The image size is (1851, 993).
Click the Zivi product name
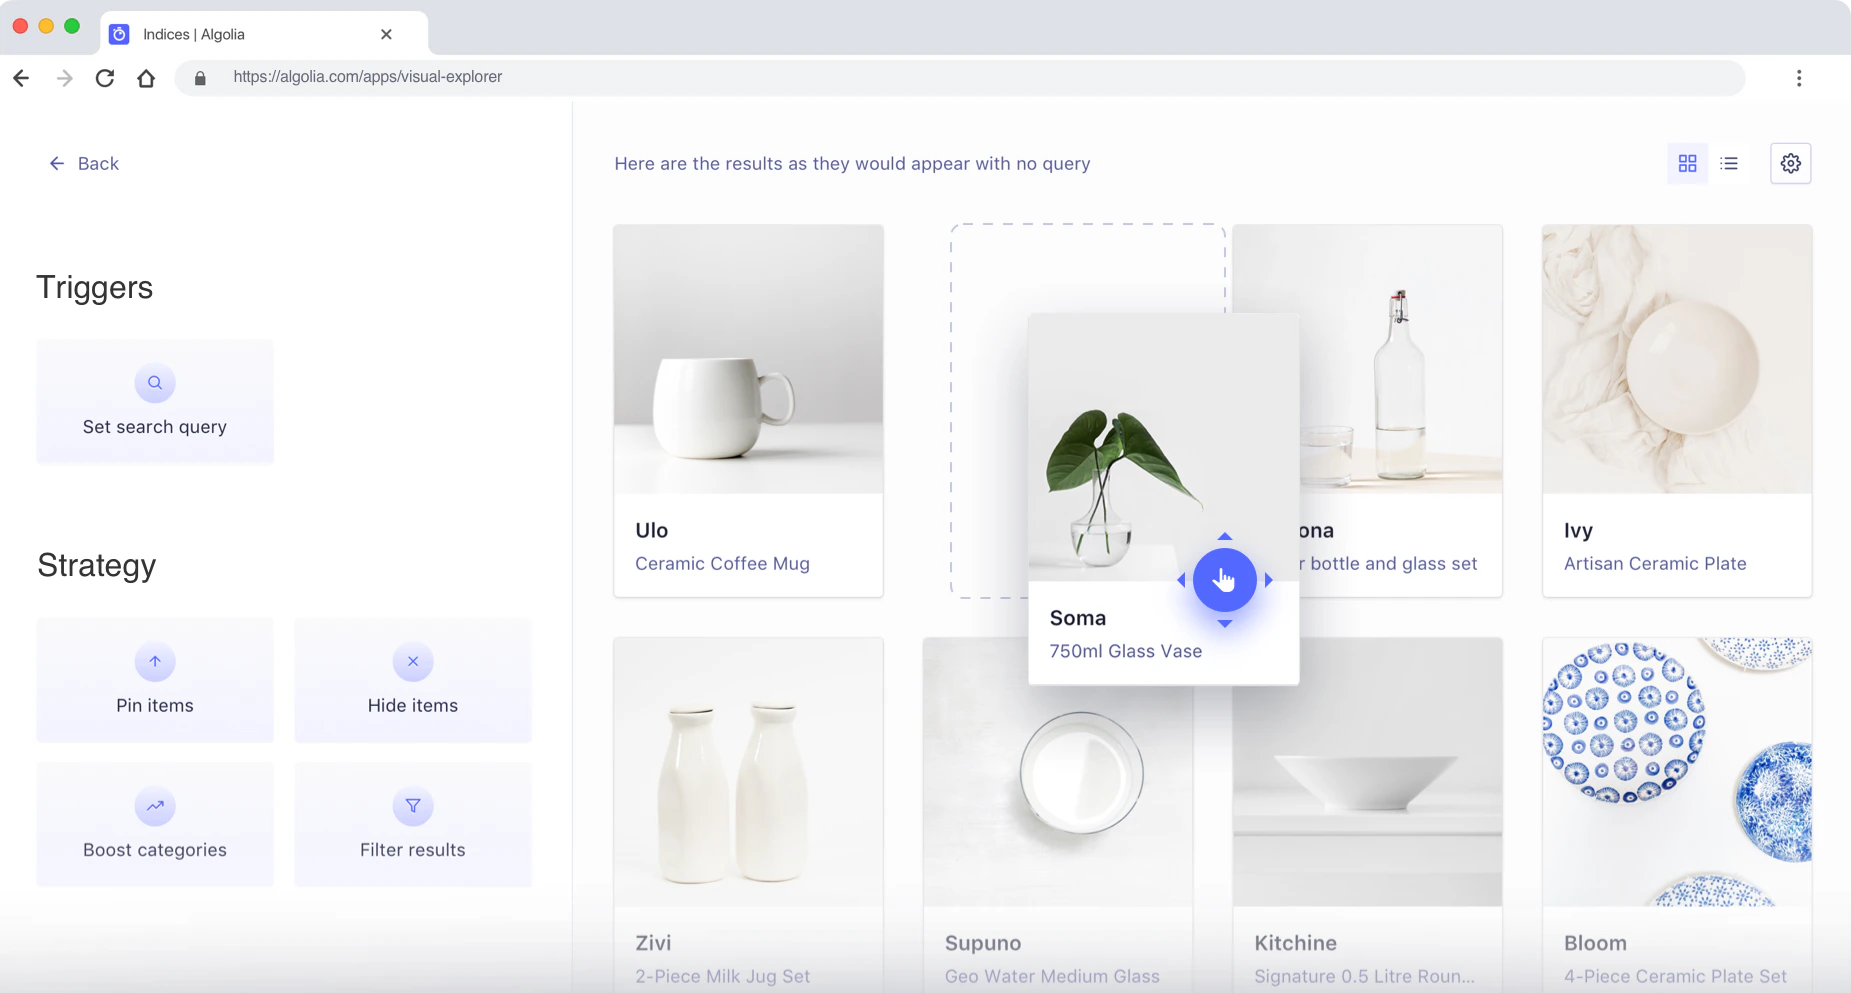pos(653,943)
